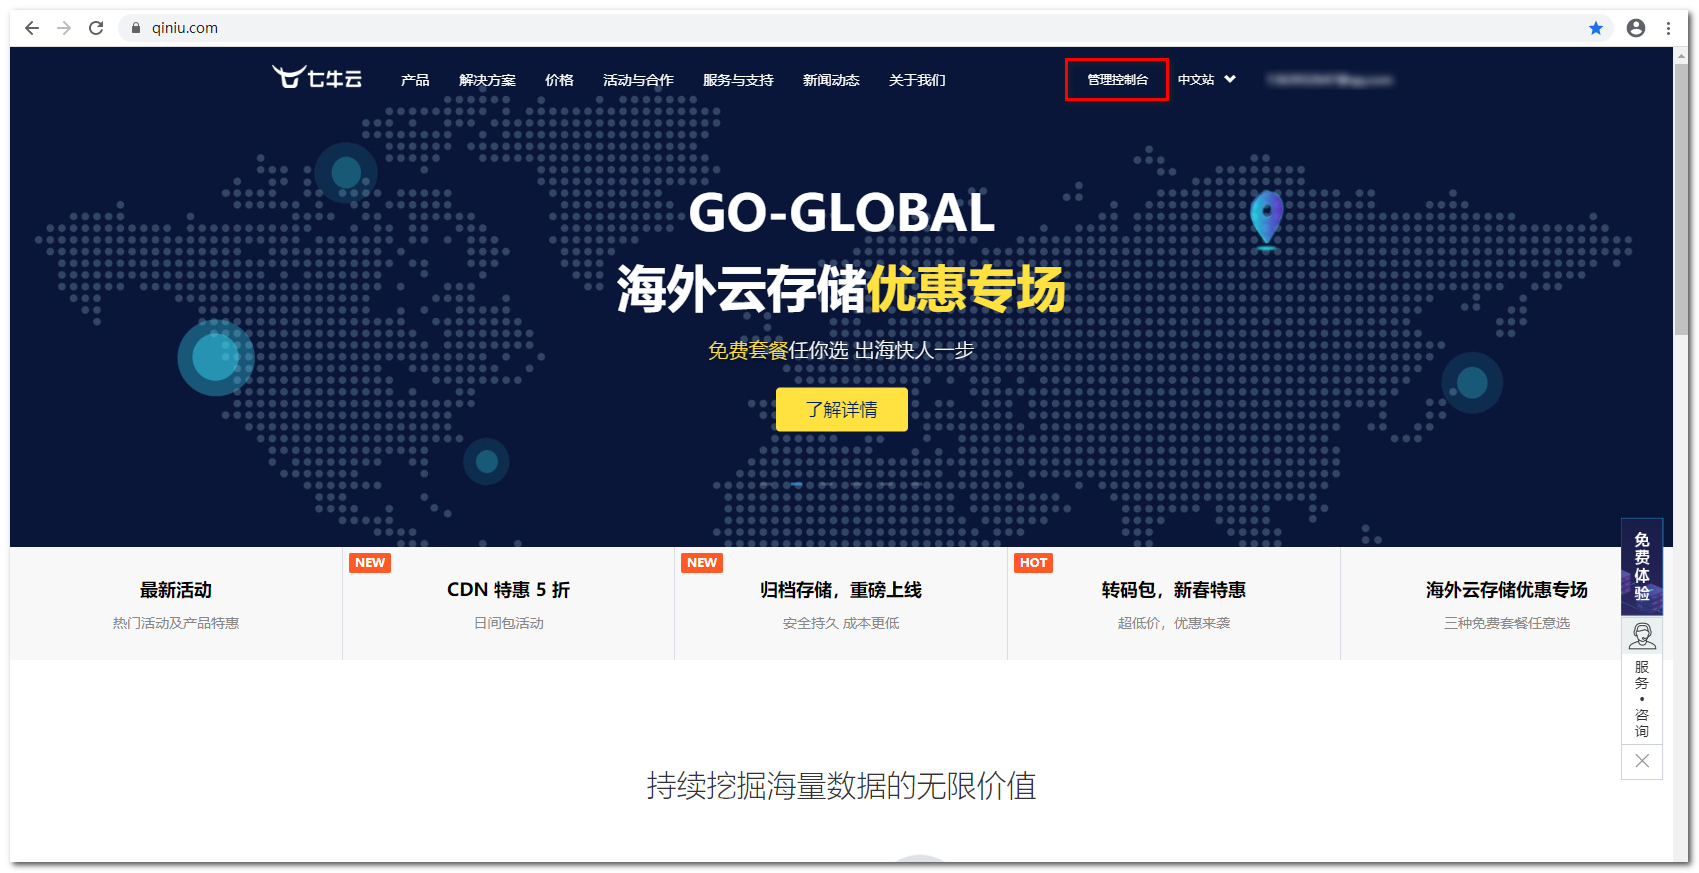Click the browser back arrow
This screenshot has width=1699, height=873.
click(x=32, y=28)
